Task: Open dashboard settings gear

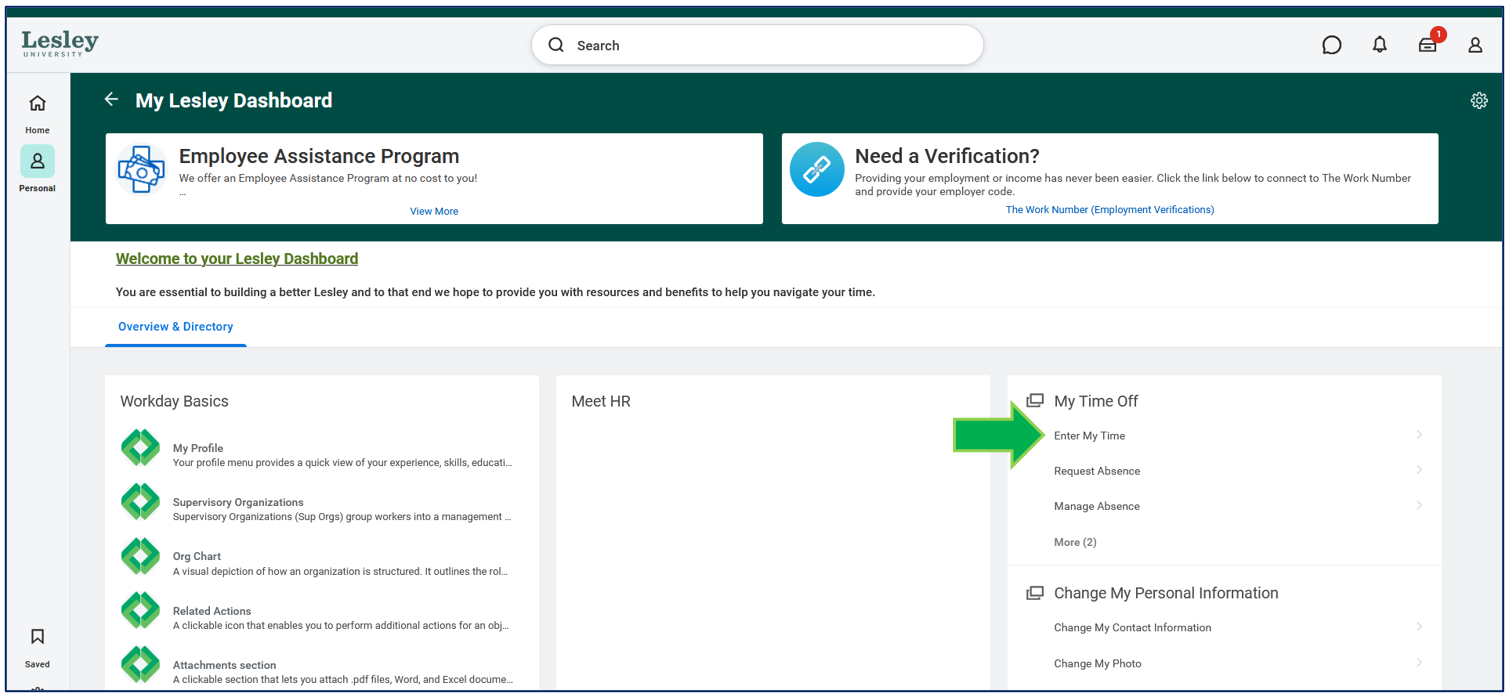Action: coord(1479,100)
